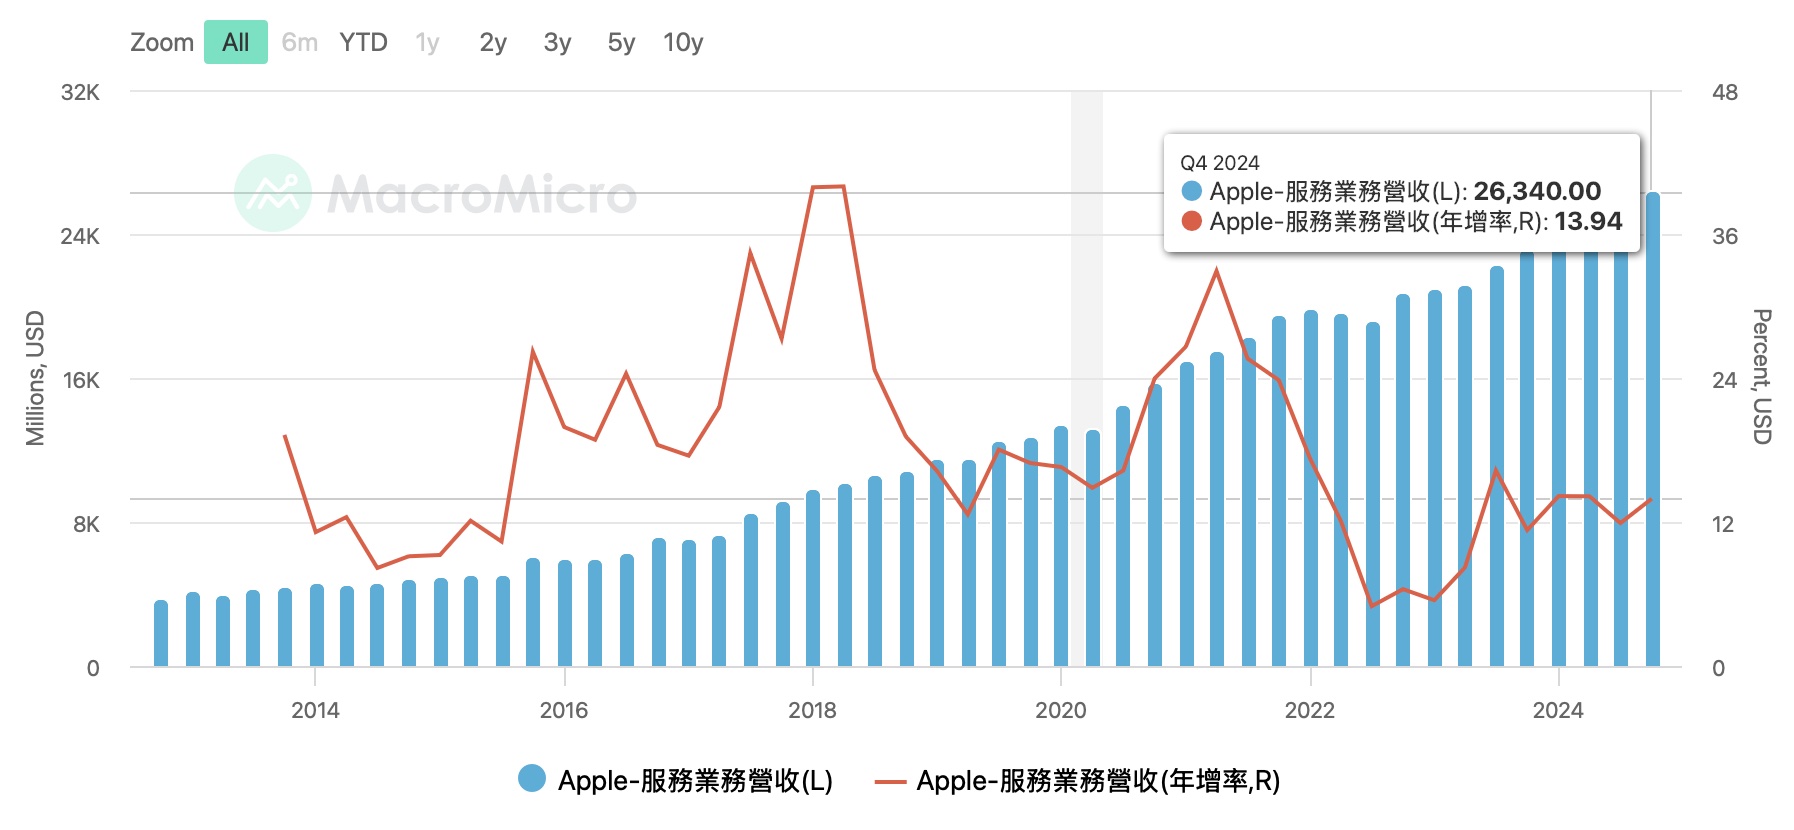Click the 2016 x-axis label
Viewport: 1794px width, 830px height.
tap(564, 710)
